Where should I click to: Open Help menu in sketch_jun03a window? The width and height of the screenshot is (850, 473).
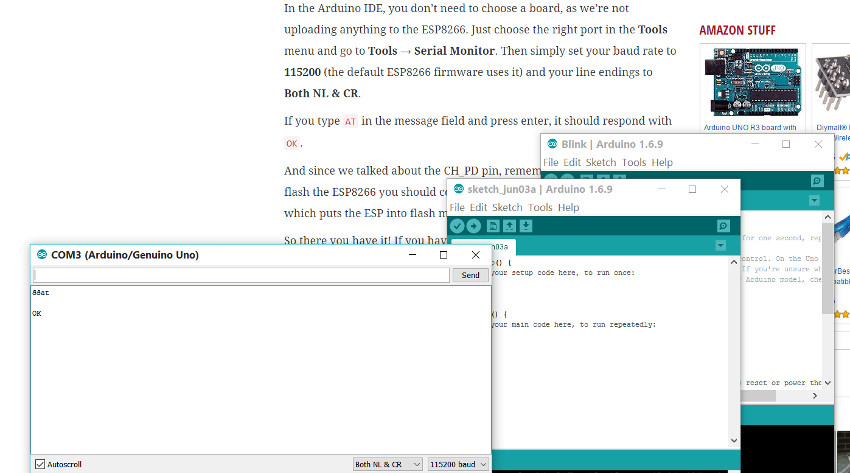[x=569, y=208]
